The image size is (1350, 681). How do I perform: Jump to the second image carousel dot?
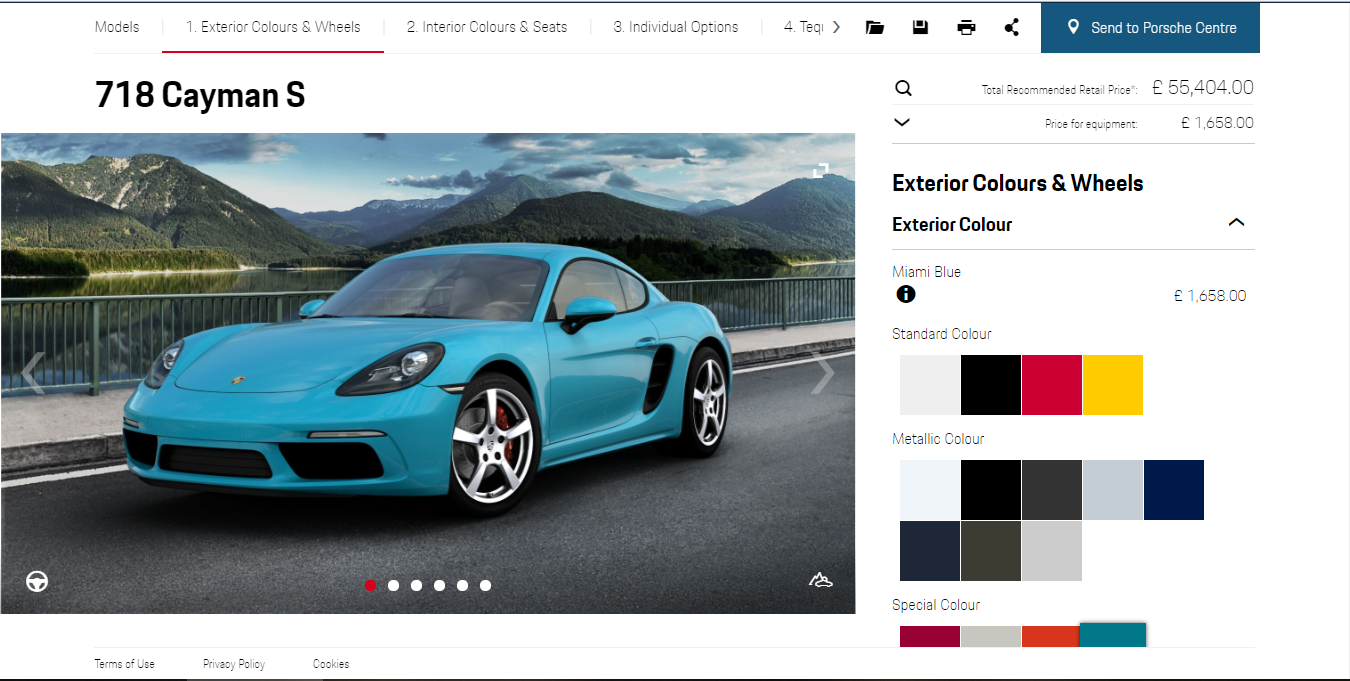point(394,586)
